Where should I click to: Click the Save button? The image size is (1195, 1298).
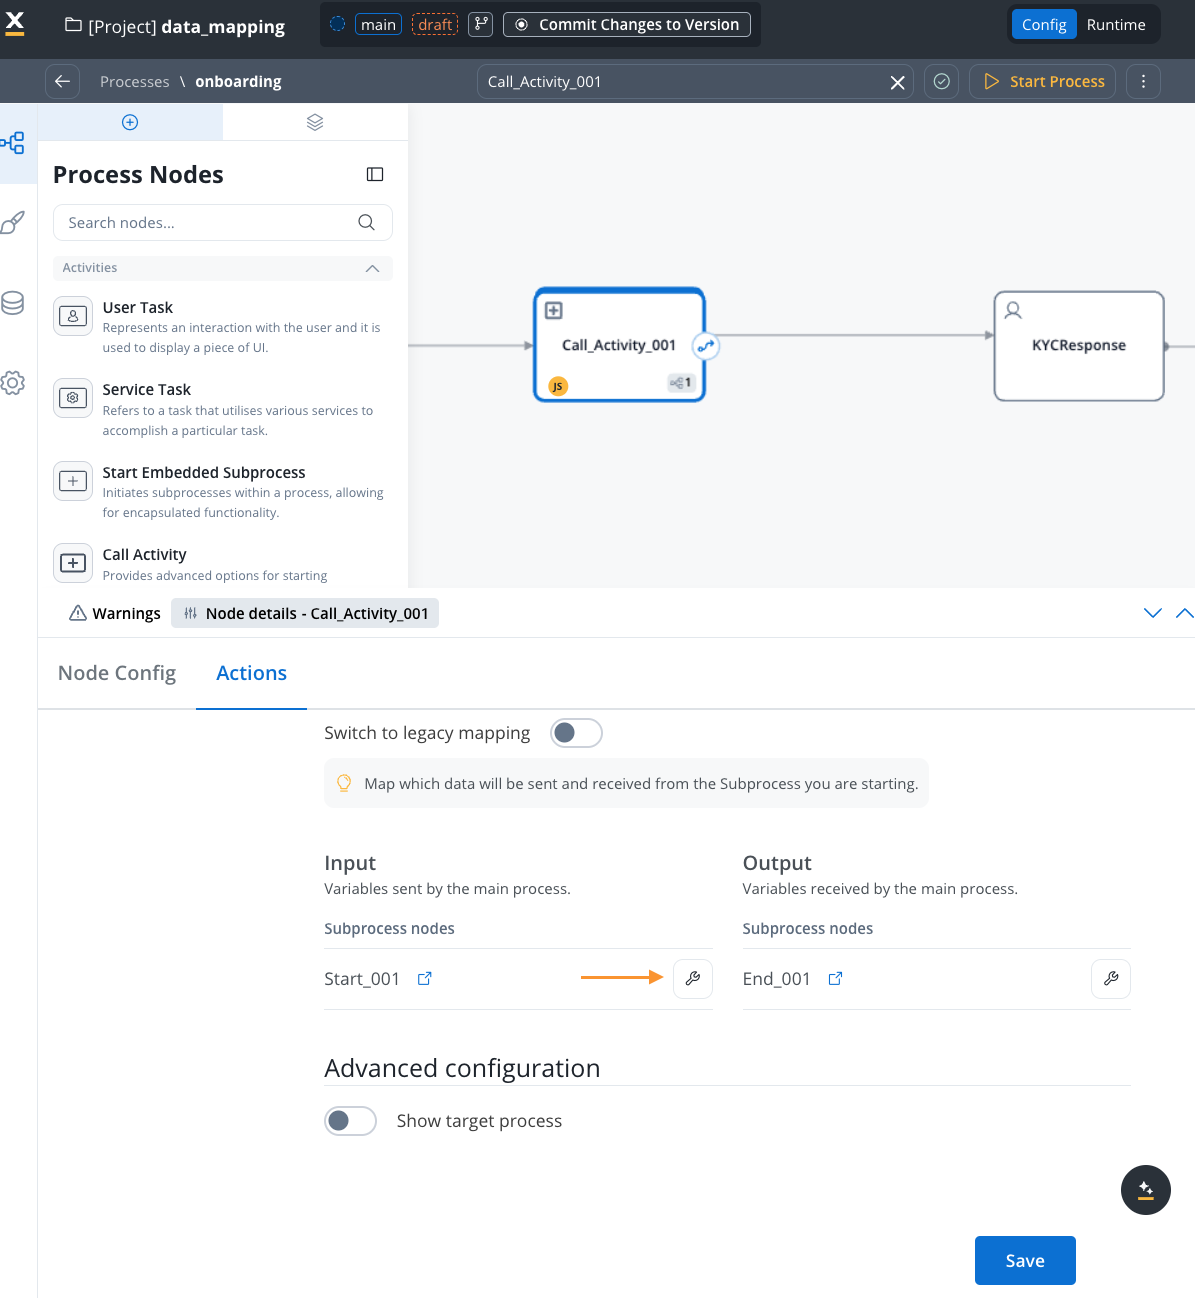pyautogui.click(x=1025, y=1260)
